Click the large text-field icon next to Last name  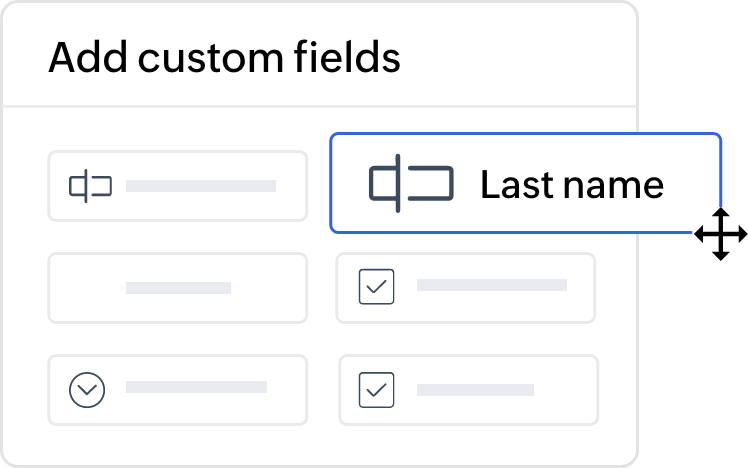[x=411, y=183]
